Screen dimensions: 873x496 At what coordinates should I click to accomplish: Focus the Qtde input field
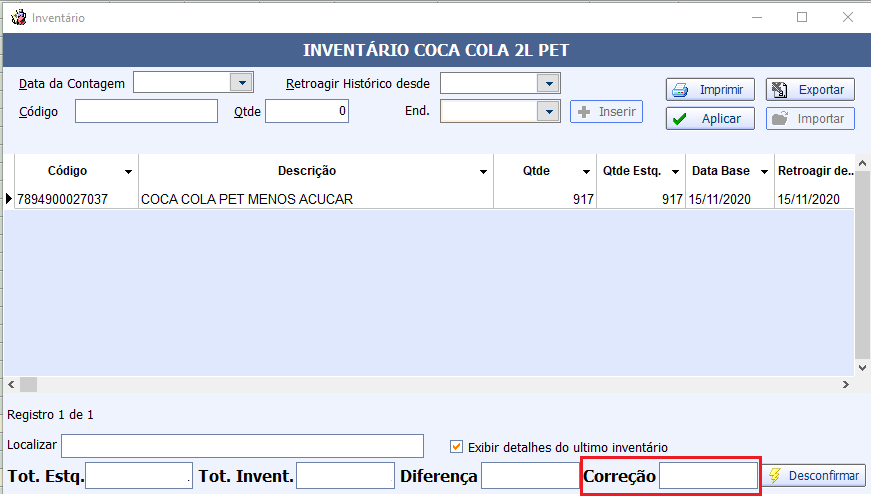(x=307, y=111)
